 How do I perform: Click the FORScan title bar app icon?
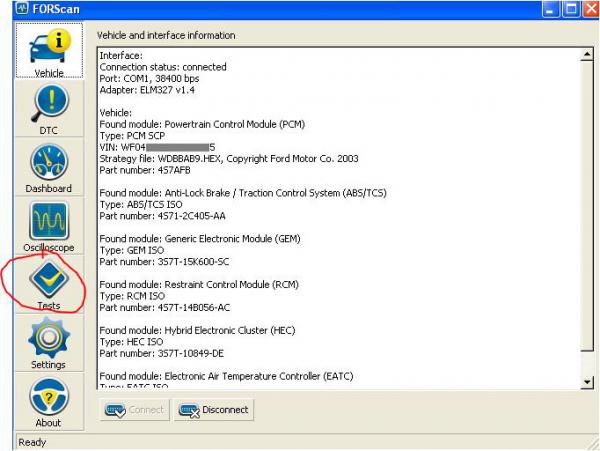(x=11, y=9)
